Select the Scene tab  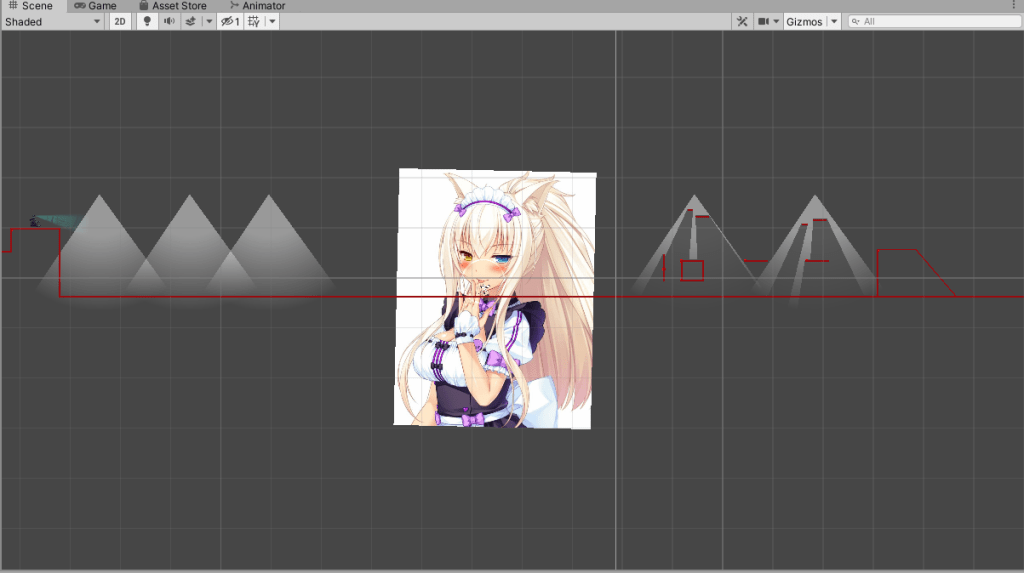tap(30, 6)
